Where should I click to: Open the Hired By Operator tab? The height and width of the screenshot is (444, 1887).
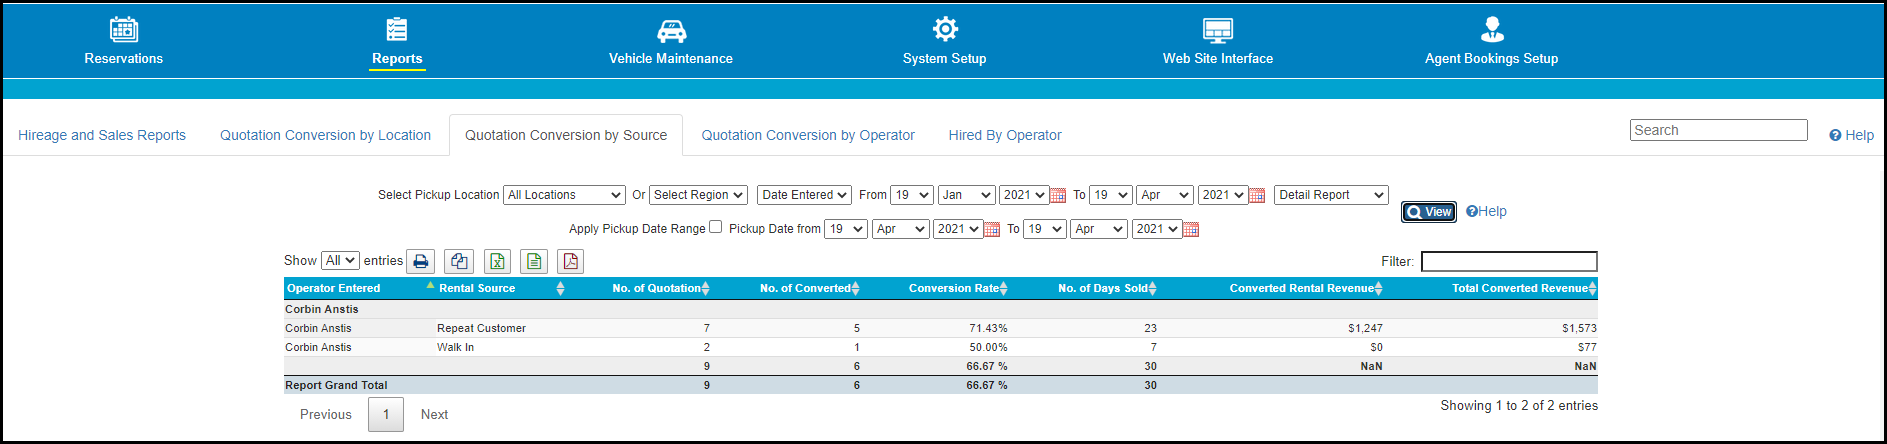point(1005,135)
